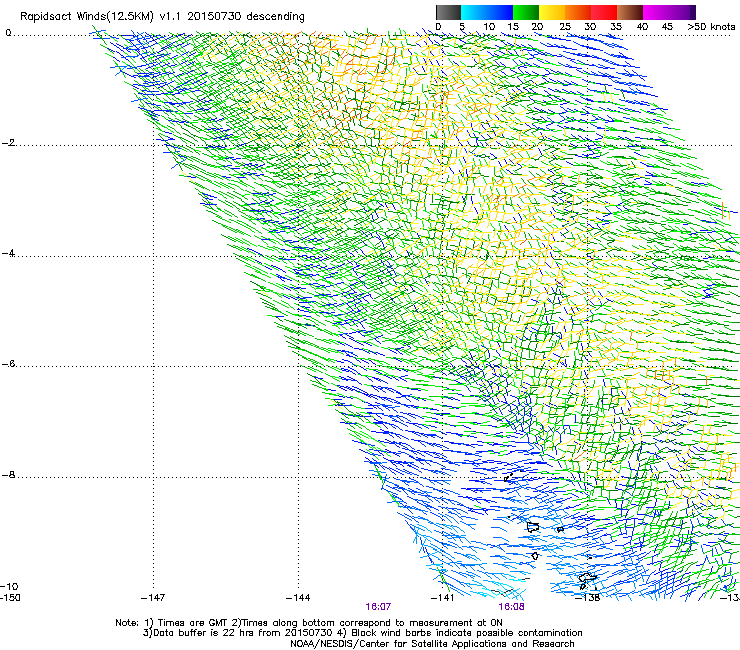Click the "-138" longitude axis label

tap(588, 598)
